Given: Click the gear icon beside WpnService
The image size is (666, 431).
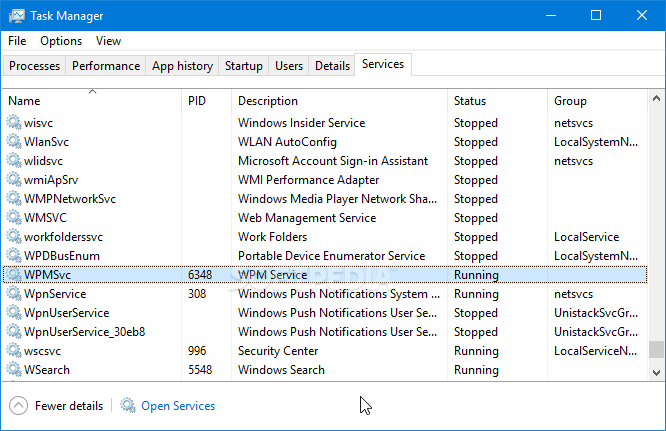Looking at the screenshot, I should click(x=14, y=293).
